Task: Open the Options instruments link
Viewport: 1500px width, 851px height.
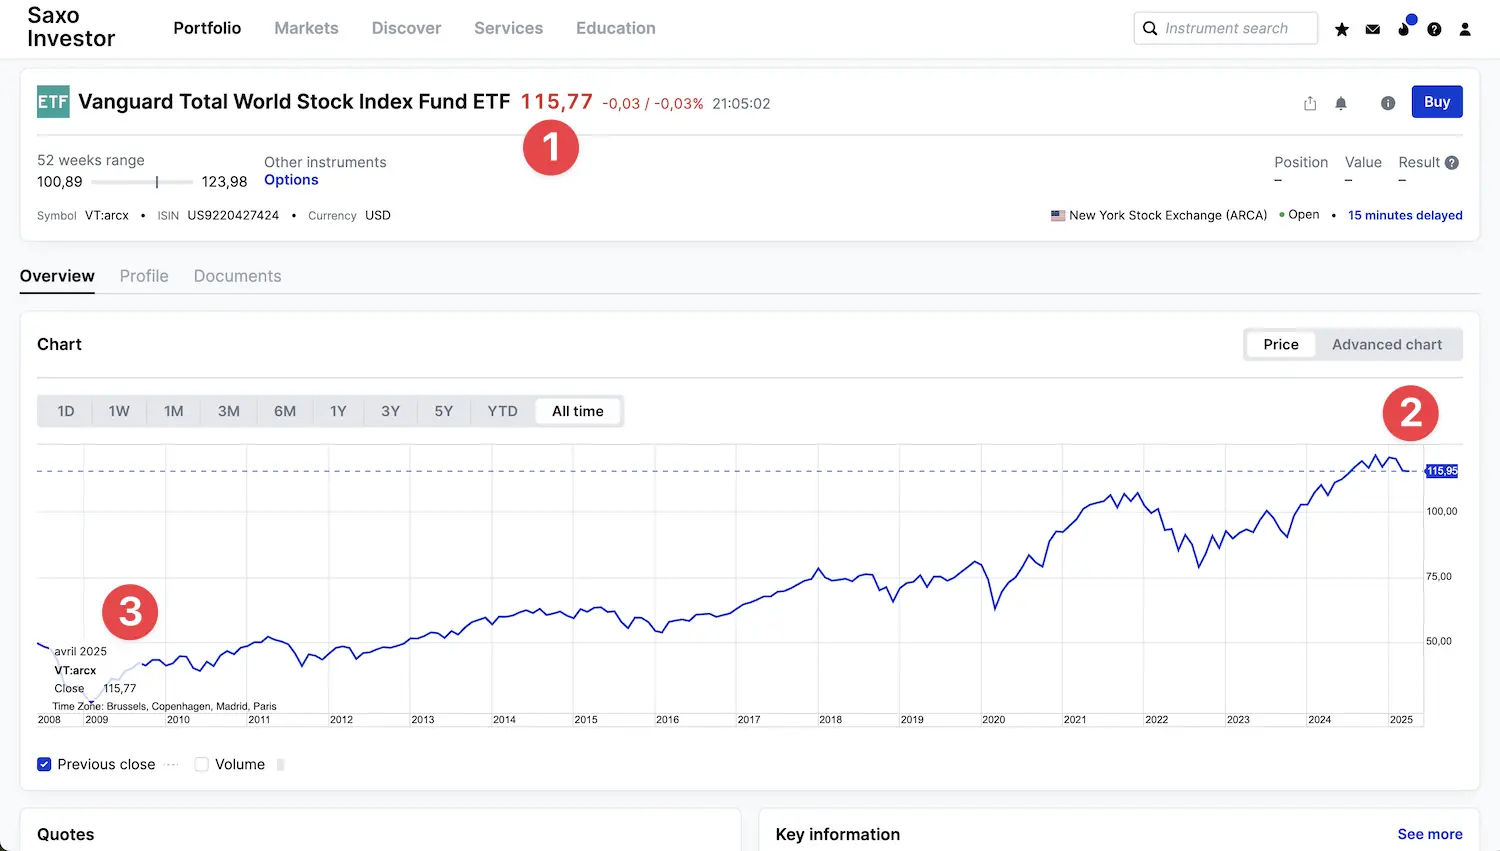Action: click(291, 180)
